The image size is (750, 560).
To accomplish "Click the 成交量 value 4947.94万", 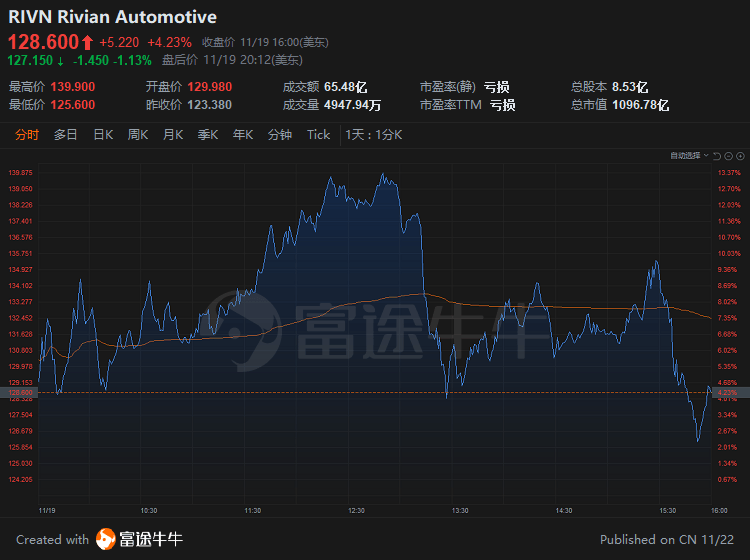I will coord(352,105).
